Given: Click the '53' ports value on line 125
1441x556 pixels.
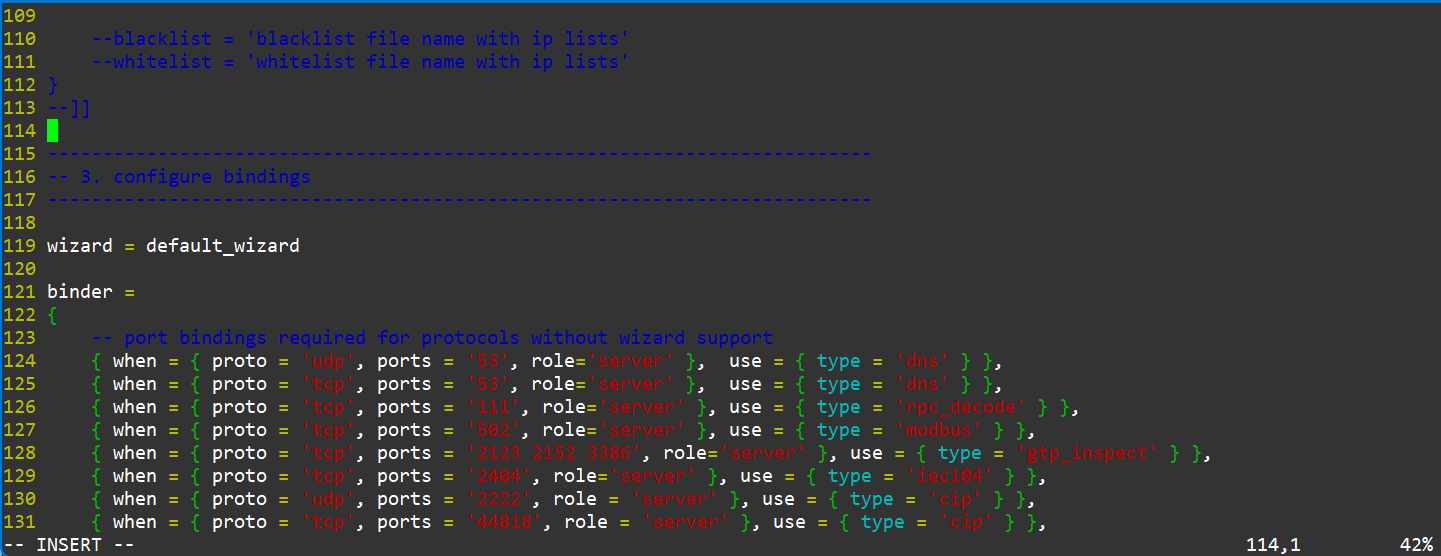Looking at the screenshot, I should tap(488, 384).
